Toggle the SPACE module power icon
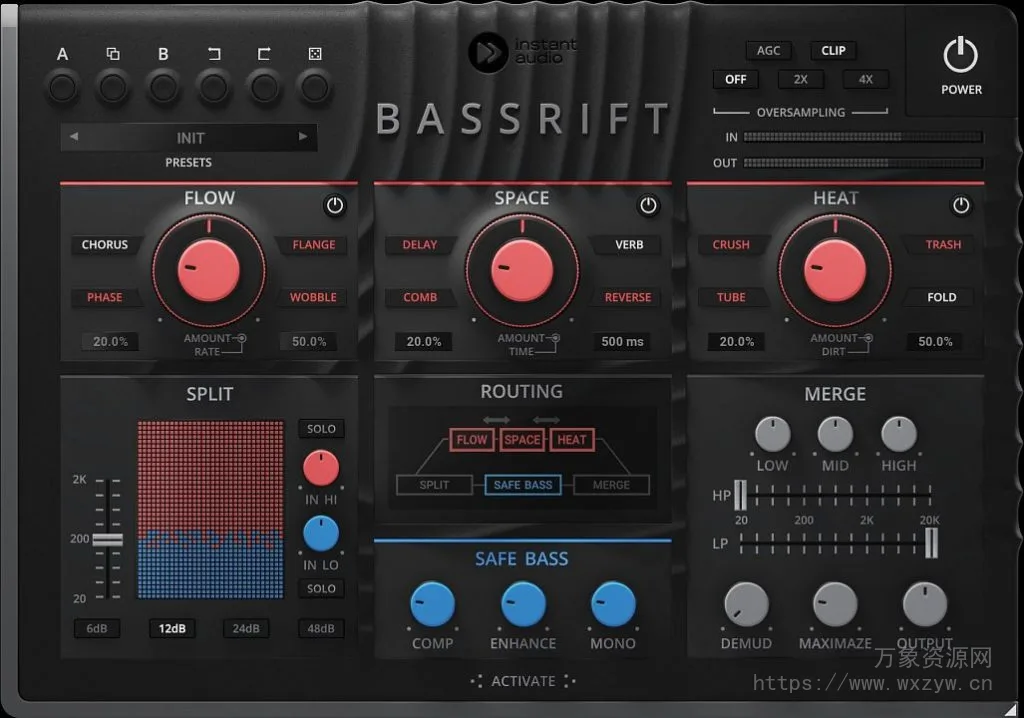 (x=648, y=205)
